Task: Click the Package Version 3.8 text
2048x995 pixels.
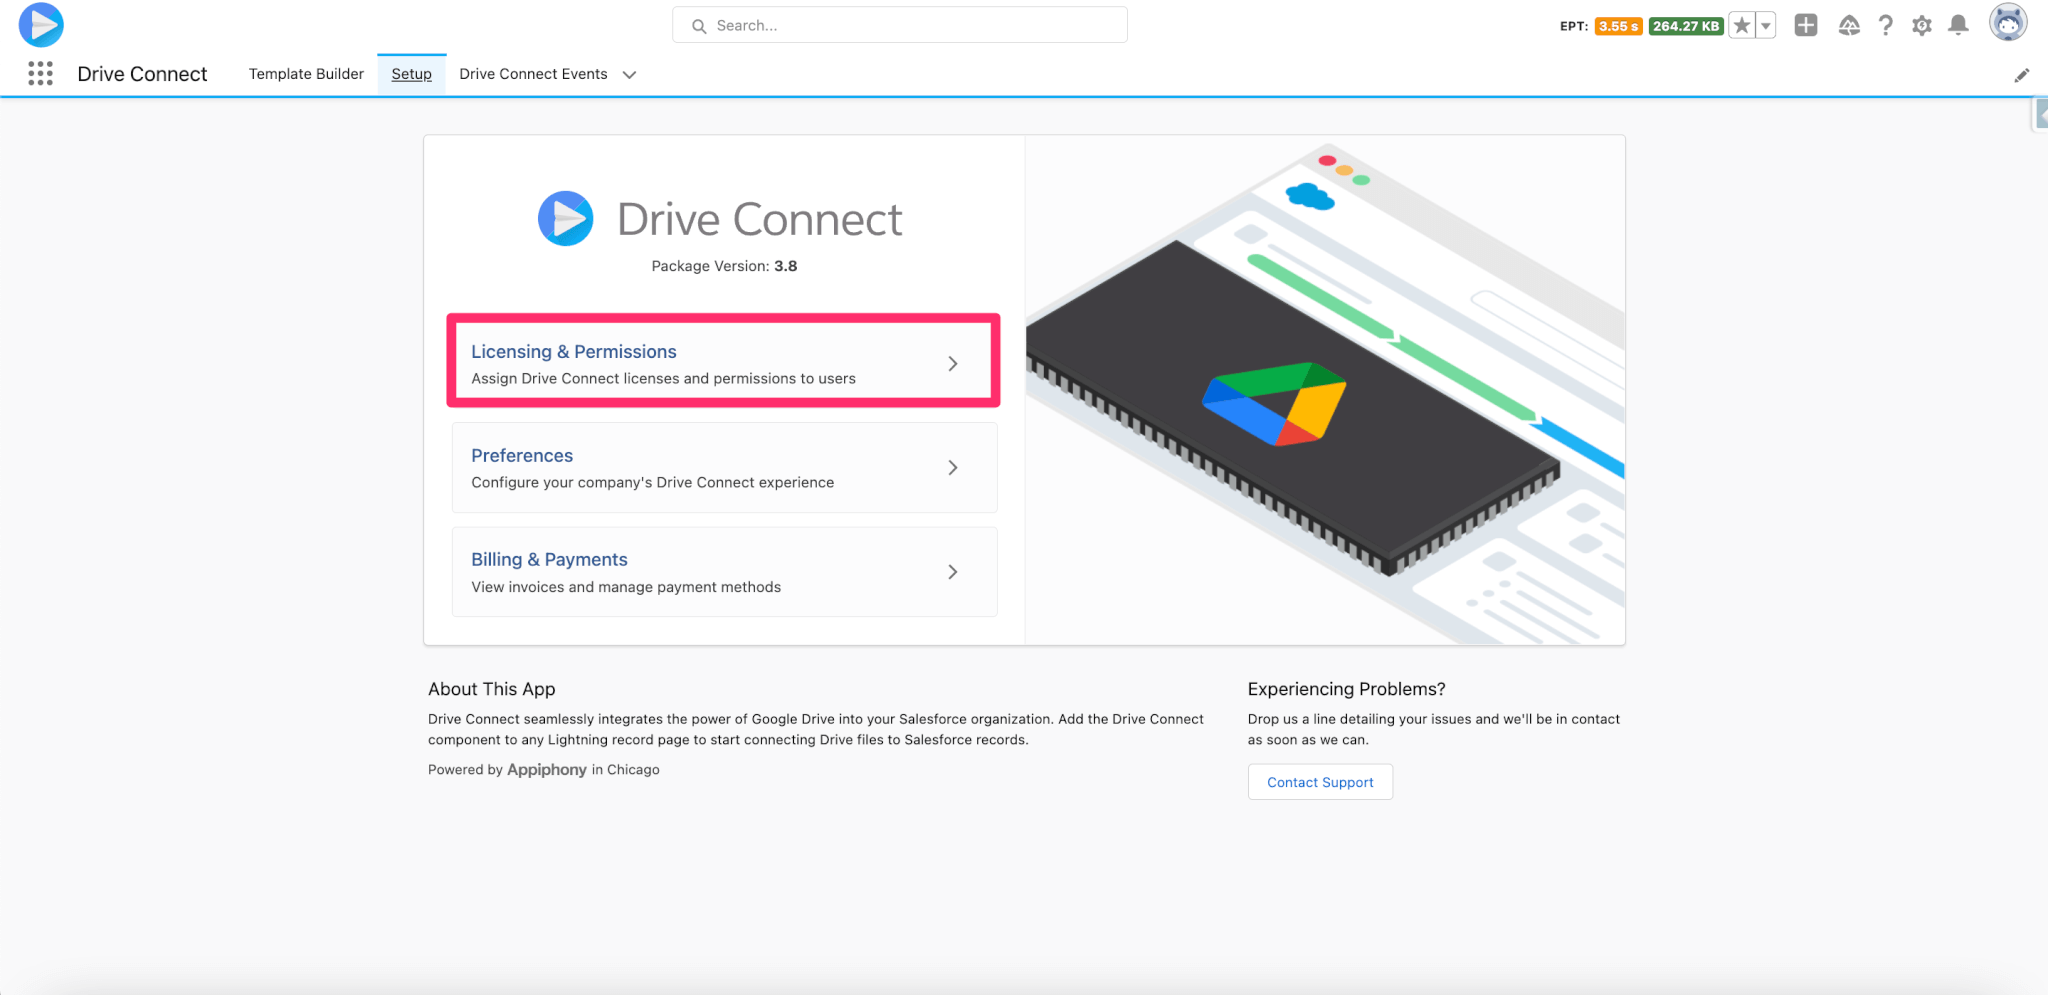Action: coord(724,266)
